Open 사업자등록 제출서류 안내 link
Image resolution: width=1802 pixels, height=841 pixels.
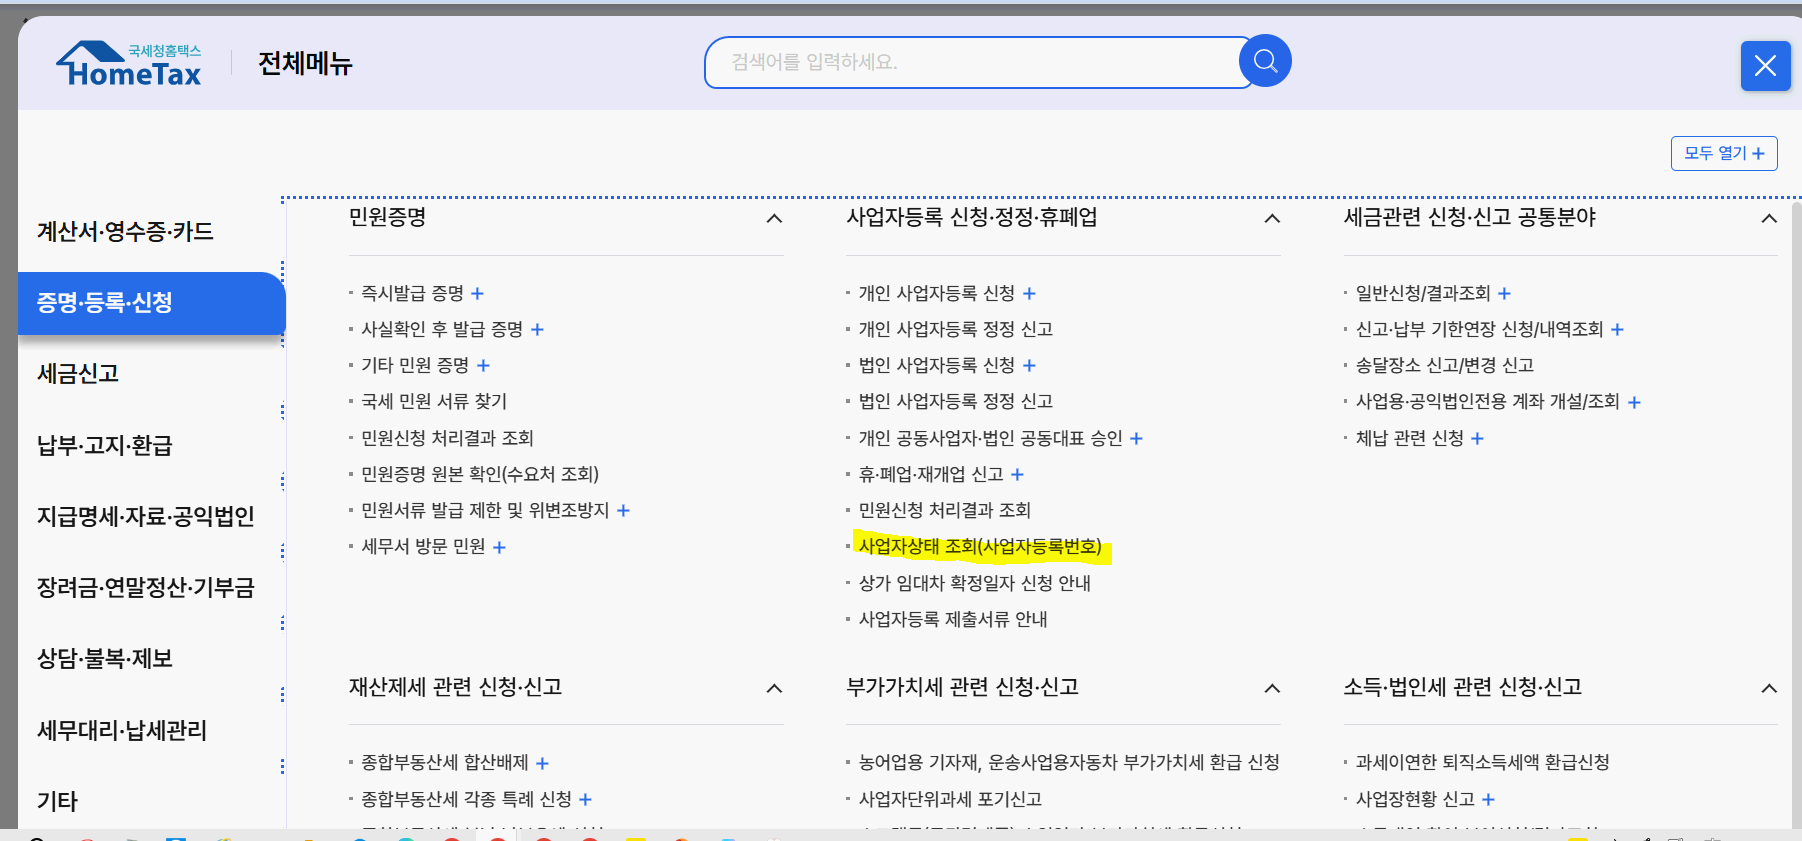952,619
